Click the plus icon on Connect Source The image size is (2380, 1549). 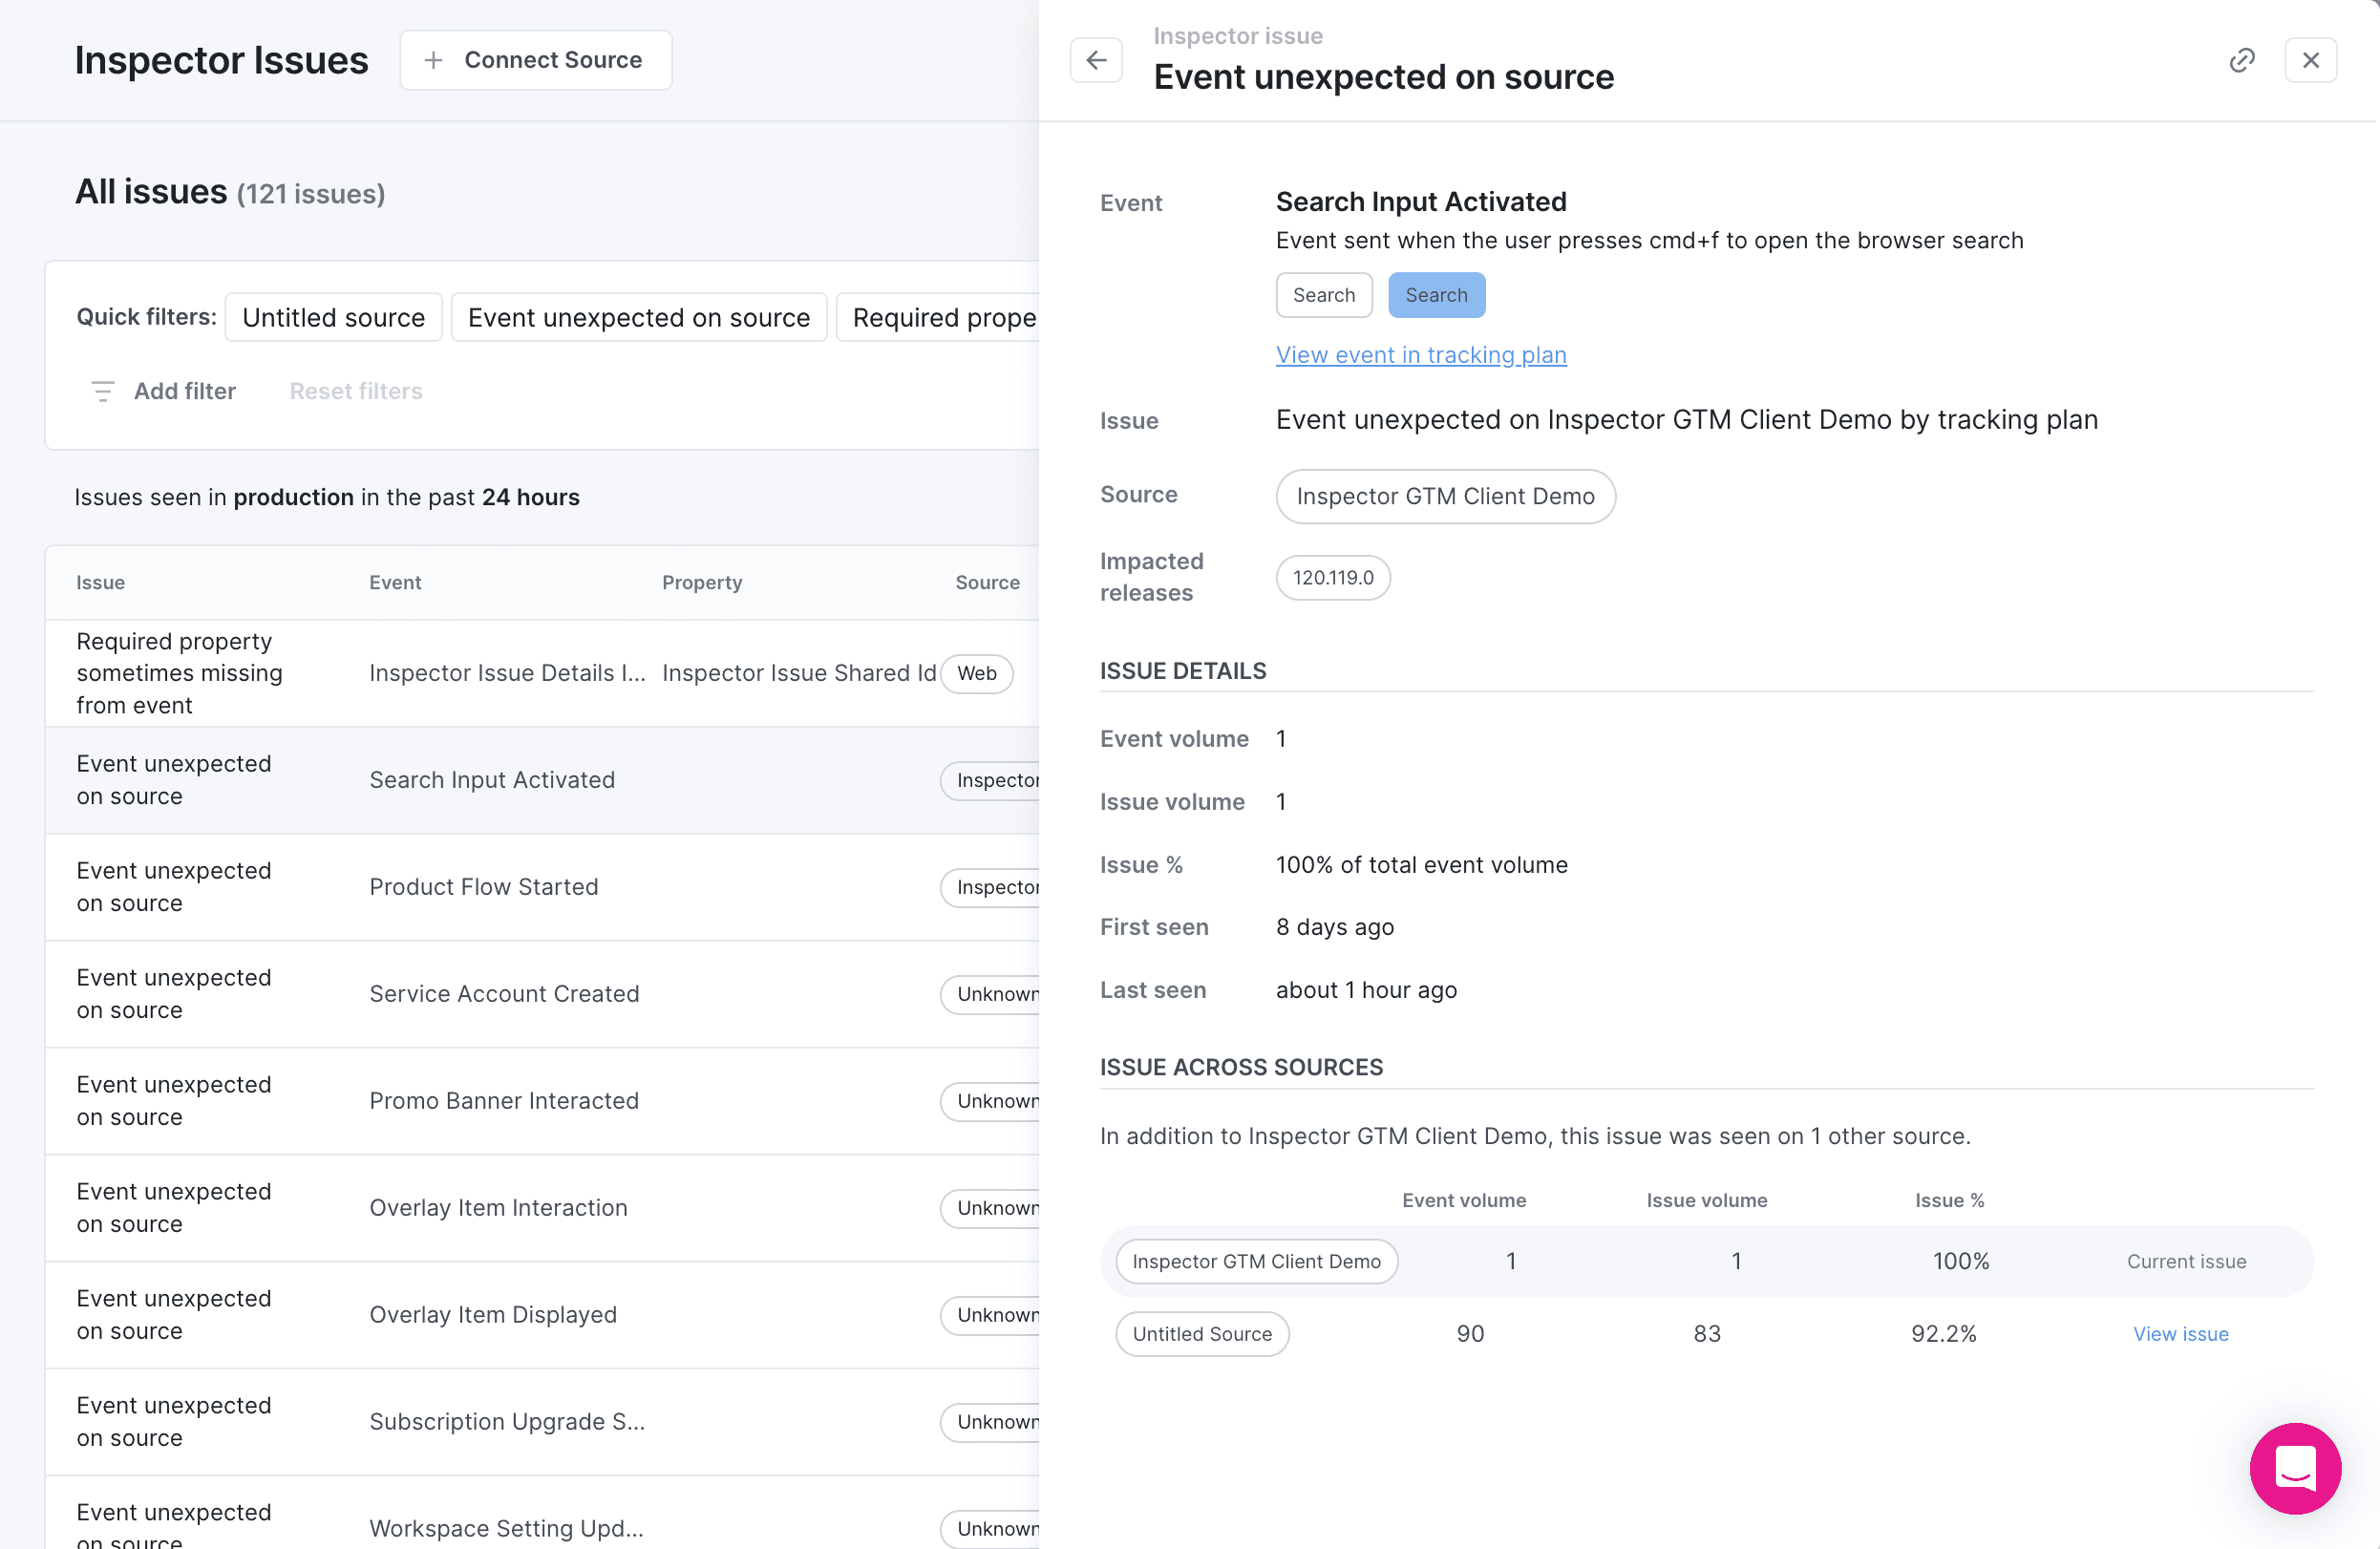[x=433, y=60]
